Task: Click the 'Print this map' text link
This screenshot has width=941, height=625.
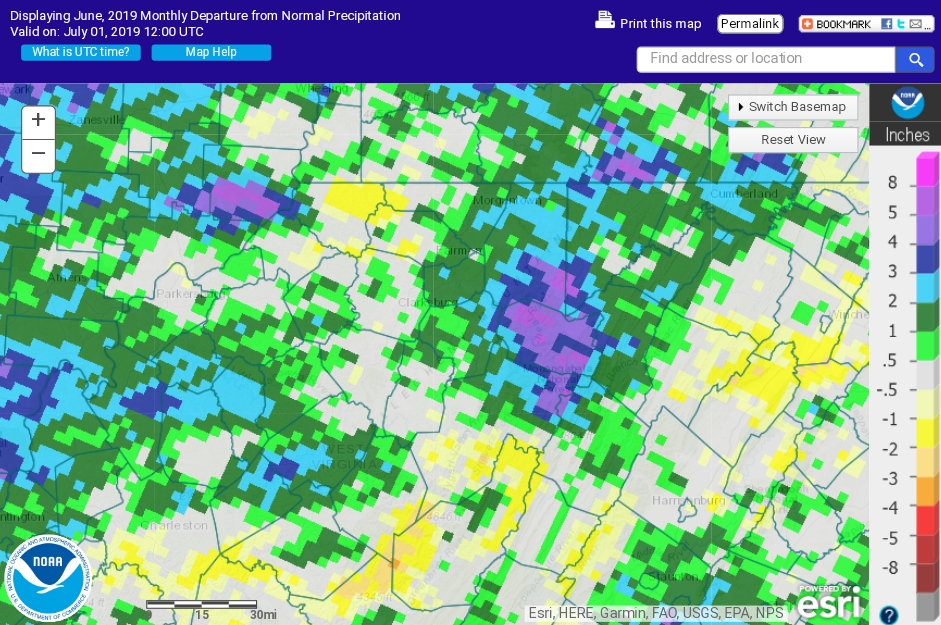Action: click(x=660, y=23)
